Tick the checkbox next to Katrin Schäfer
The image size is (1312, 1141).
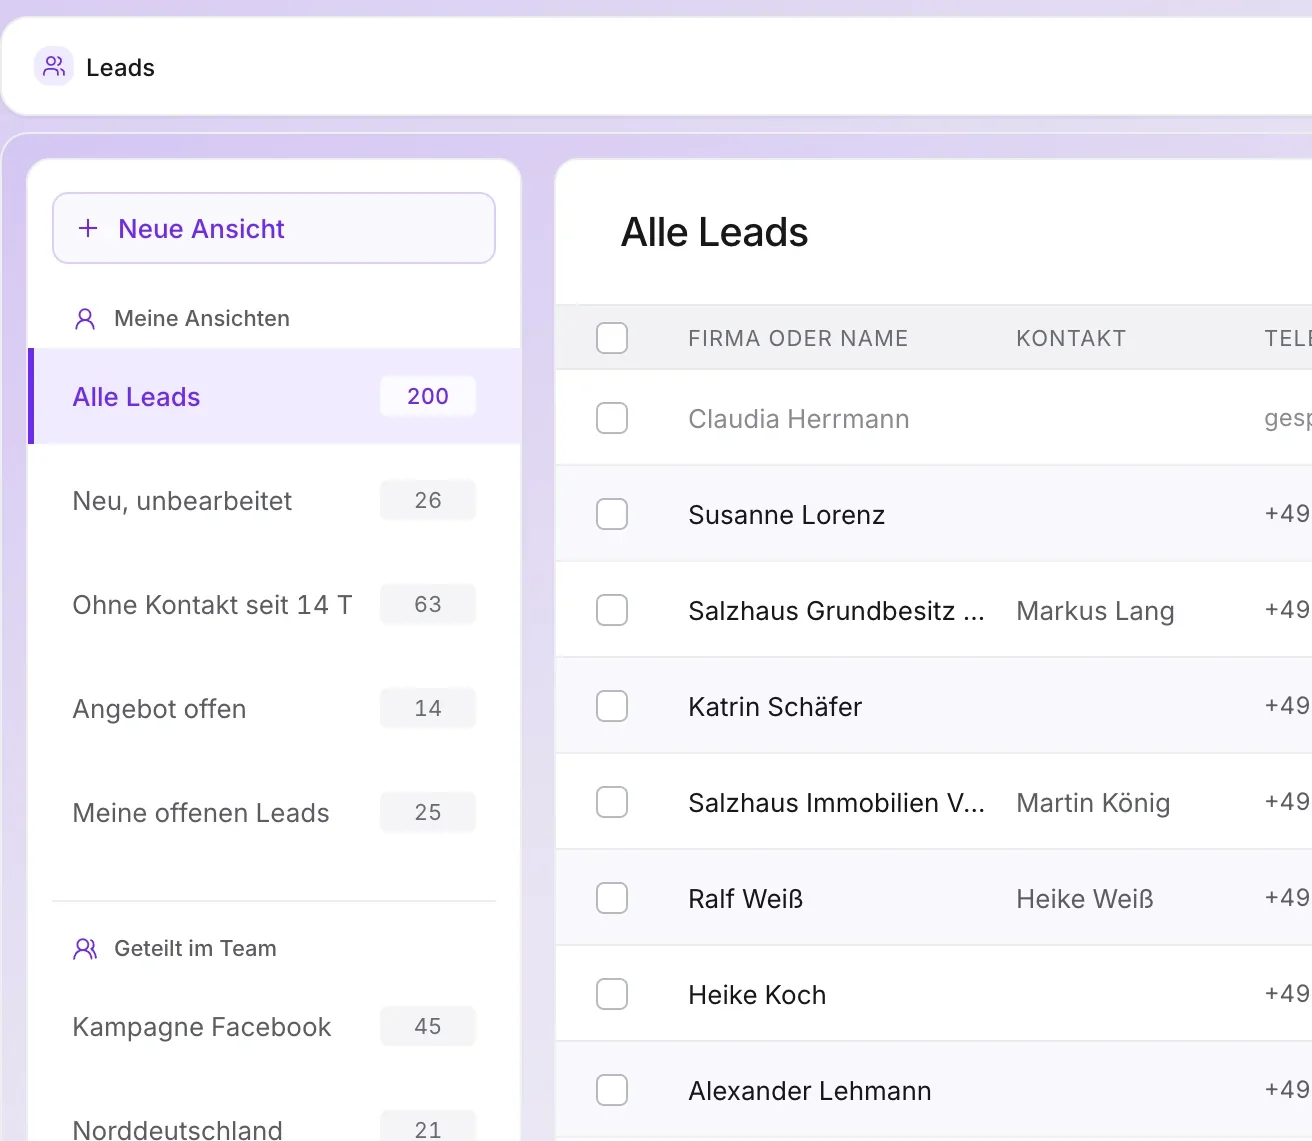612,706
